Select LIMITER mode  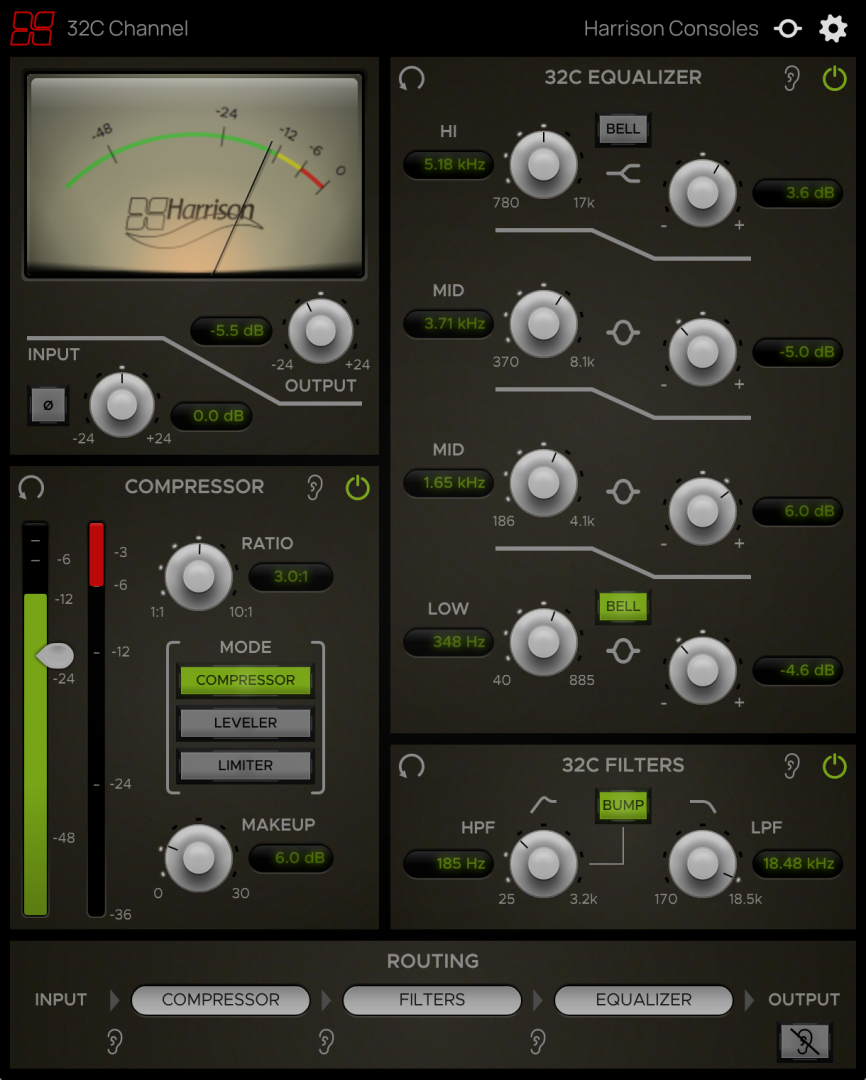245,765
